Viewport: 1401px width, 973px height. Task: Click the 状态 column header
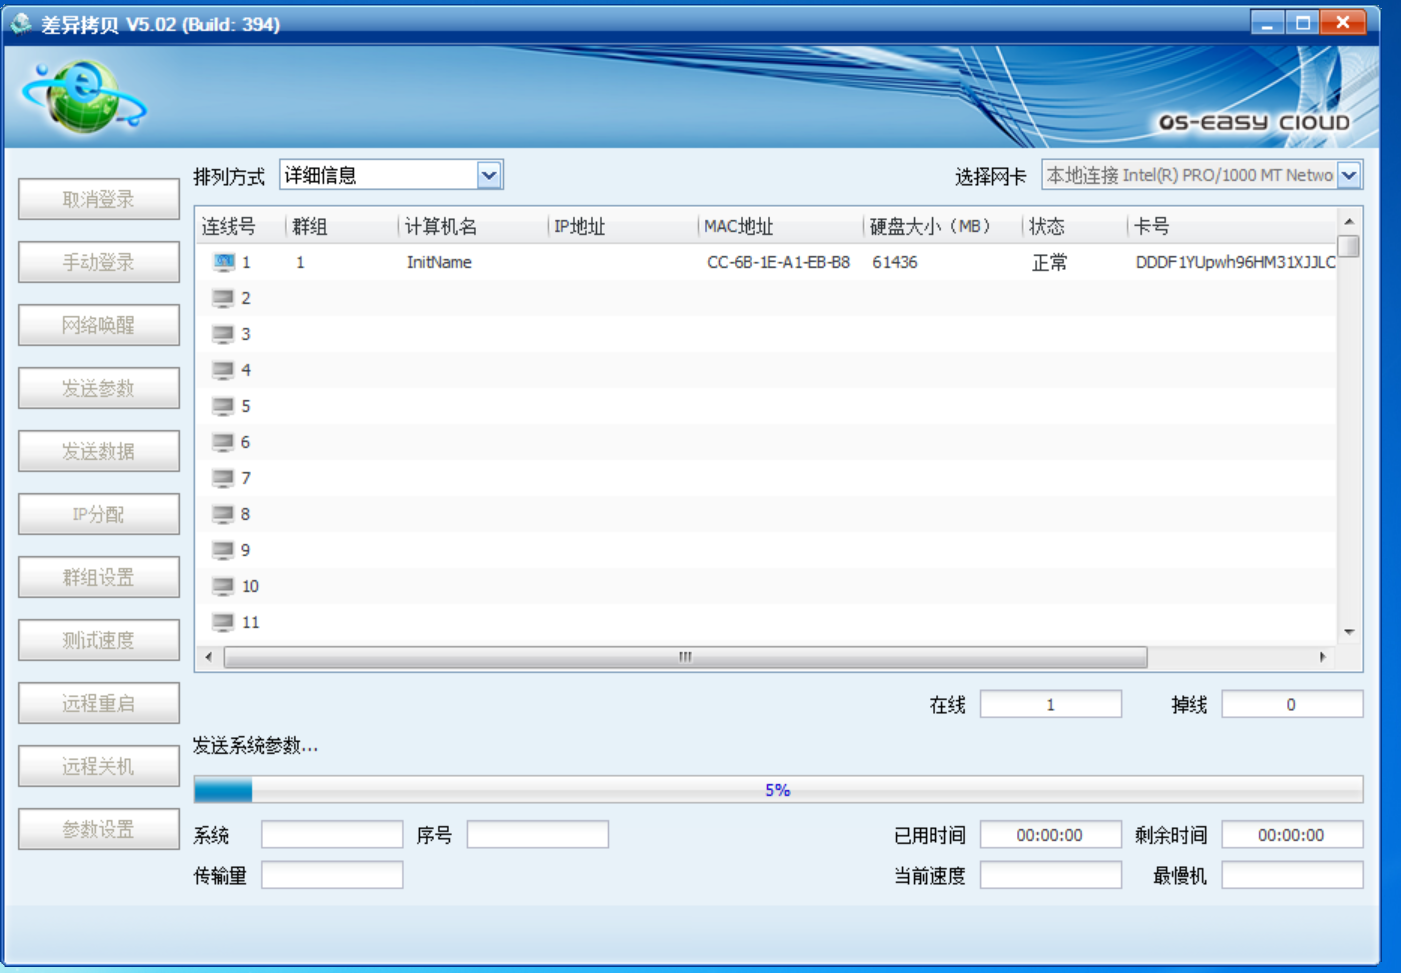tap(1047, 227)
